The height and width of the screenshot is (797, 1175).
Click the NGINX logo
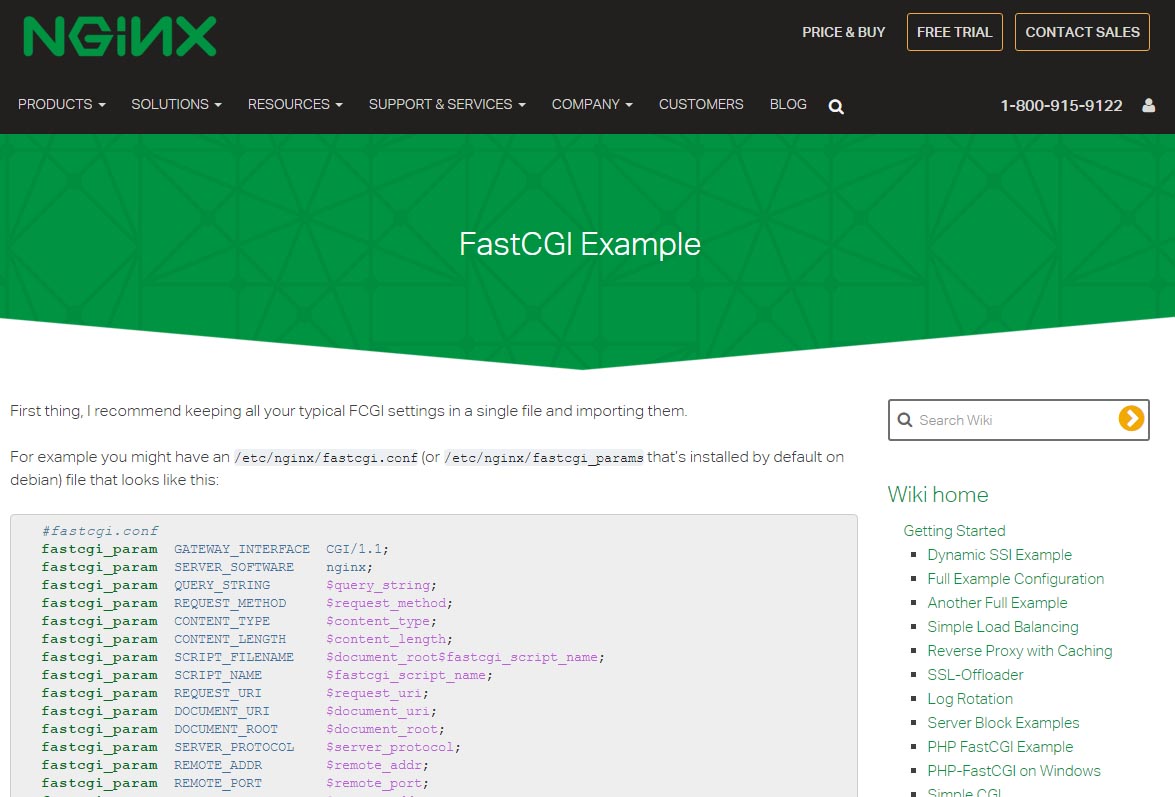click(x=119, y=35)
